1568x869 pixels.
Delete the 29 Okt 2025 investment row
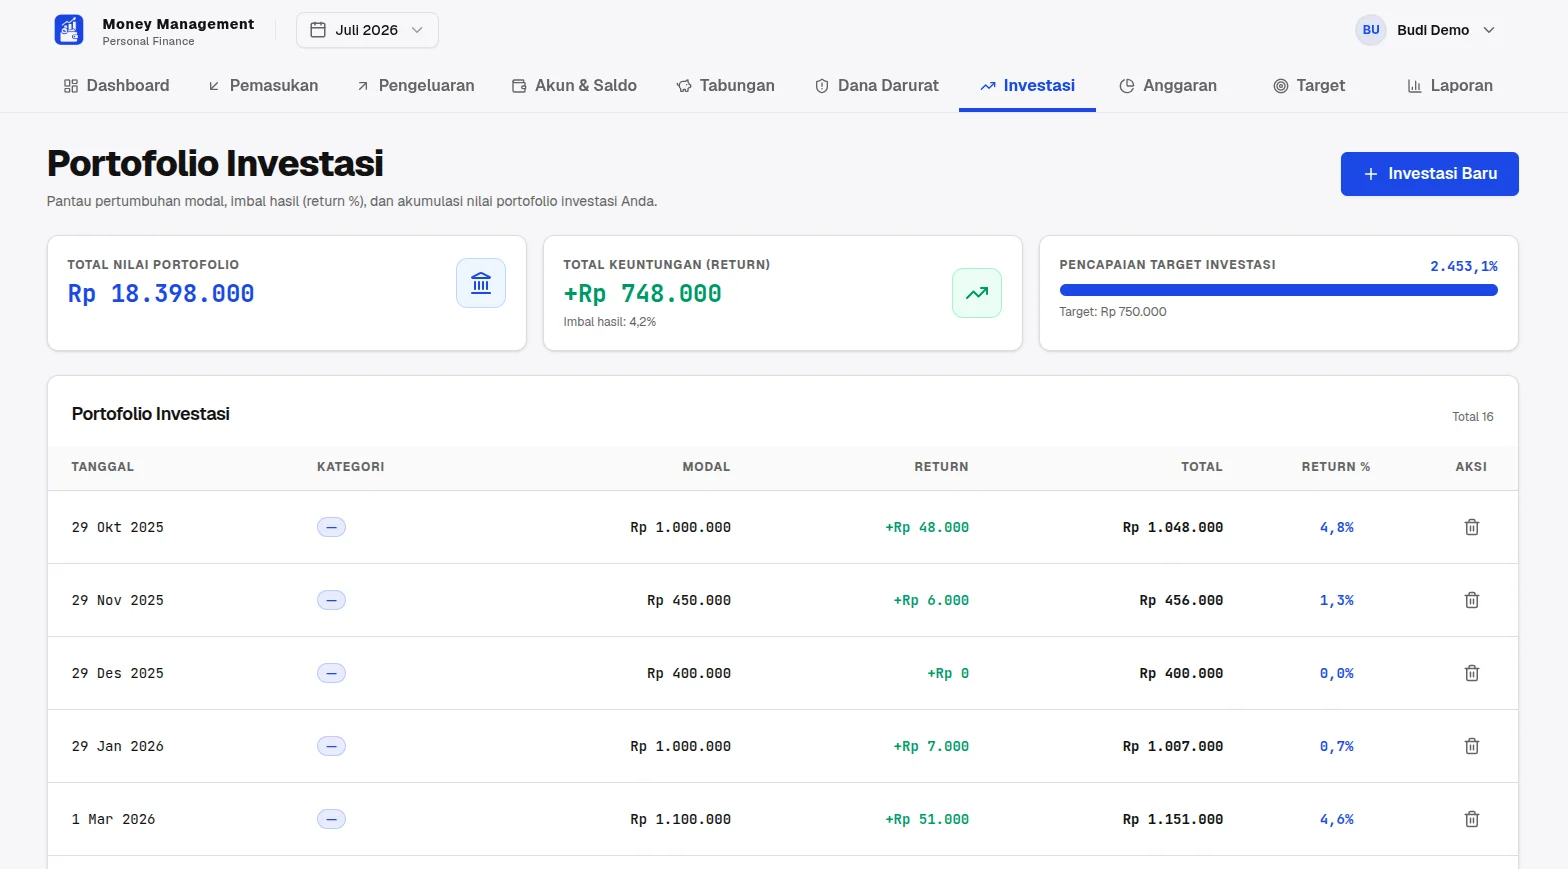[x=1472, y=527]
